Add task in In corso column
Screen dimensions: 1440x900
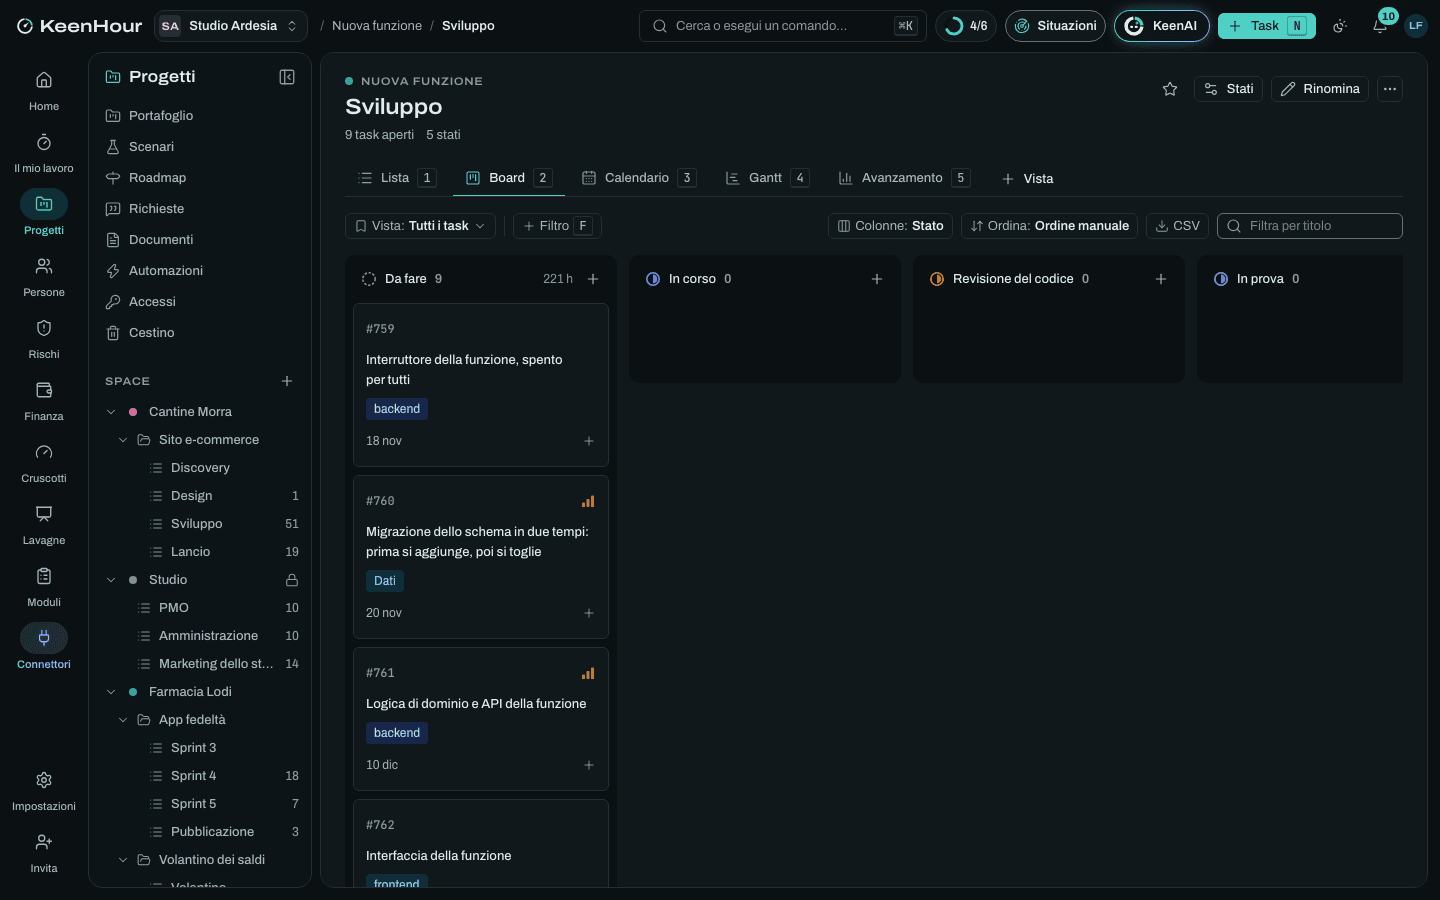click(x=877, y=279)
